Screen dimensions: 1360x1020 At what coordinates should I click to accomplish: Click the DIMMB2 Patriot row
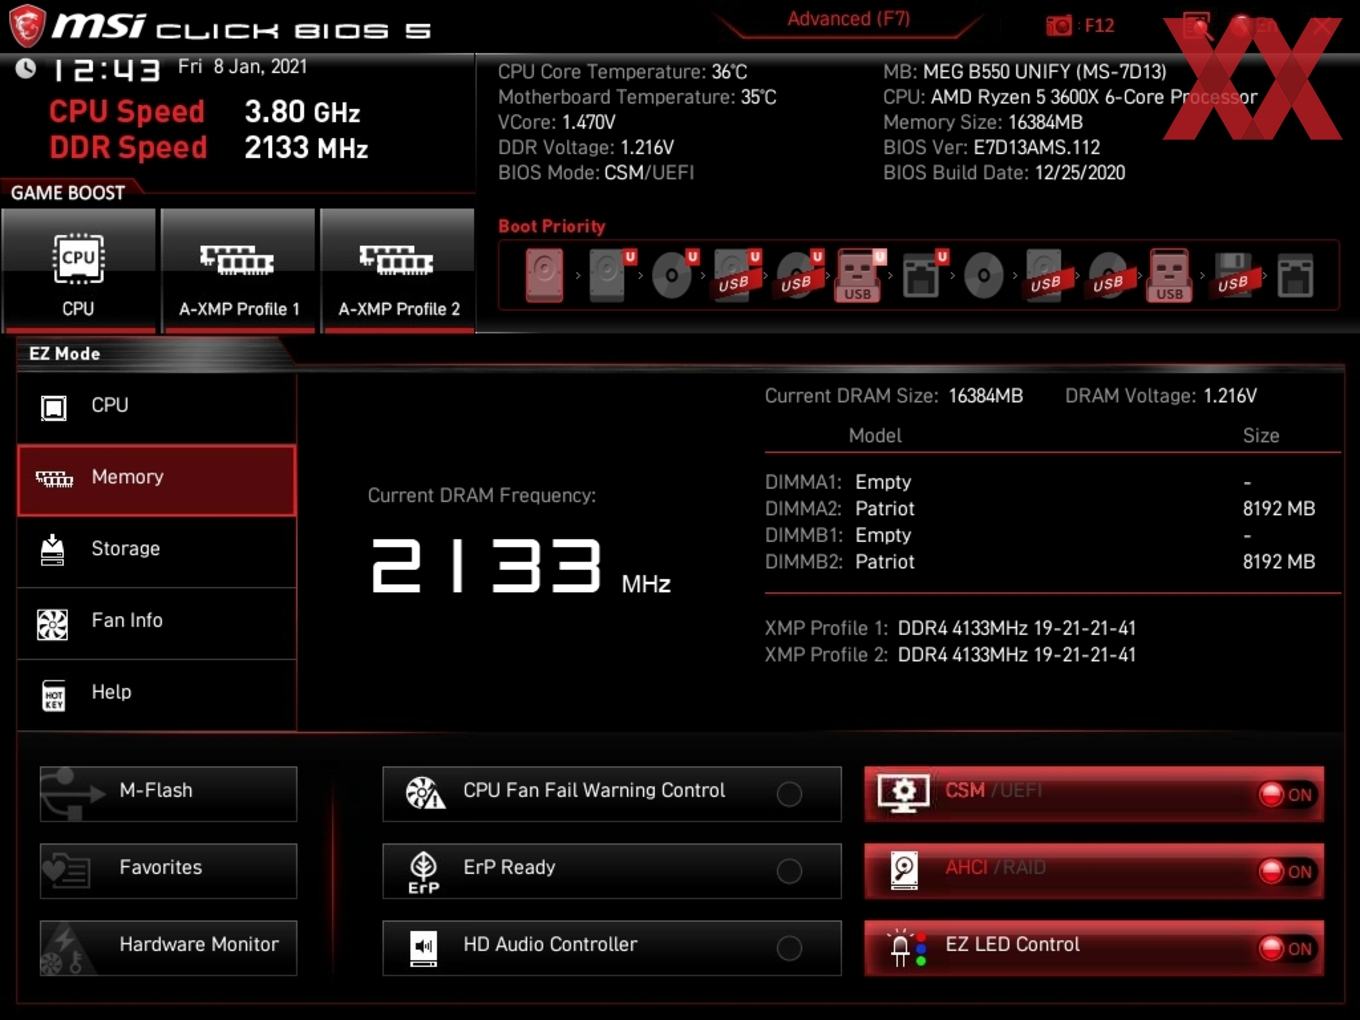click(1040, 562)
